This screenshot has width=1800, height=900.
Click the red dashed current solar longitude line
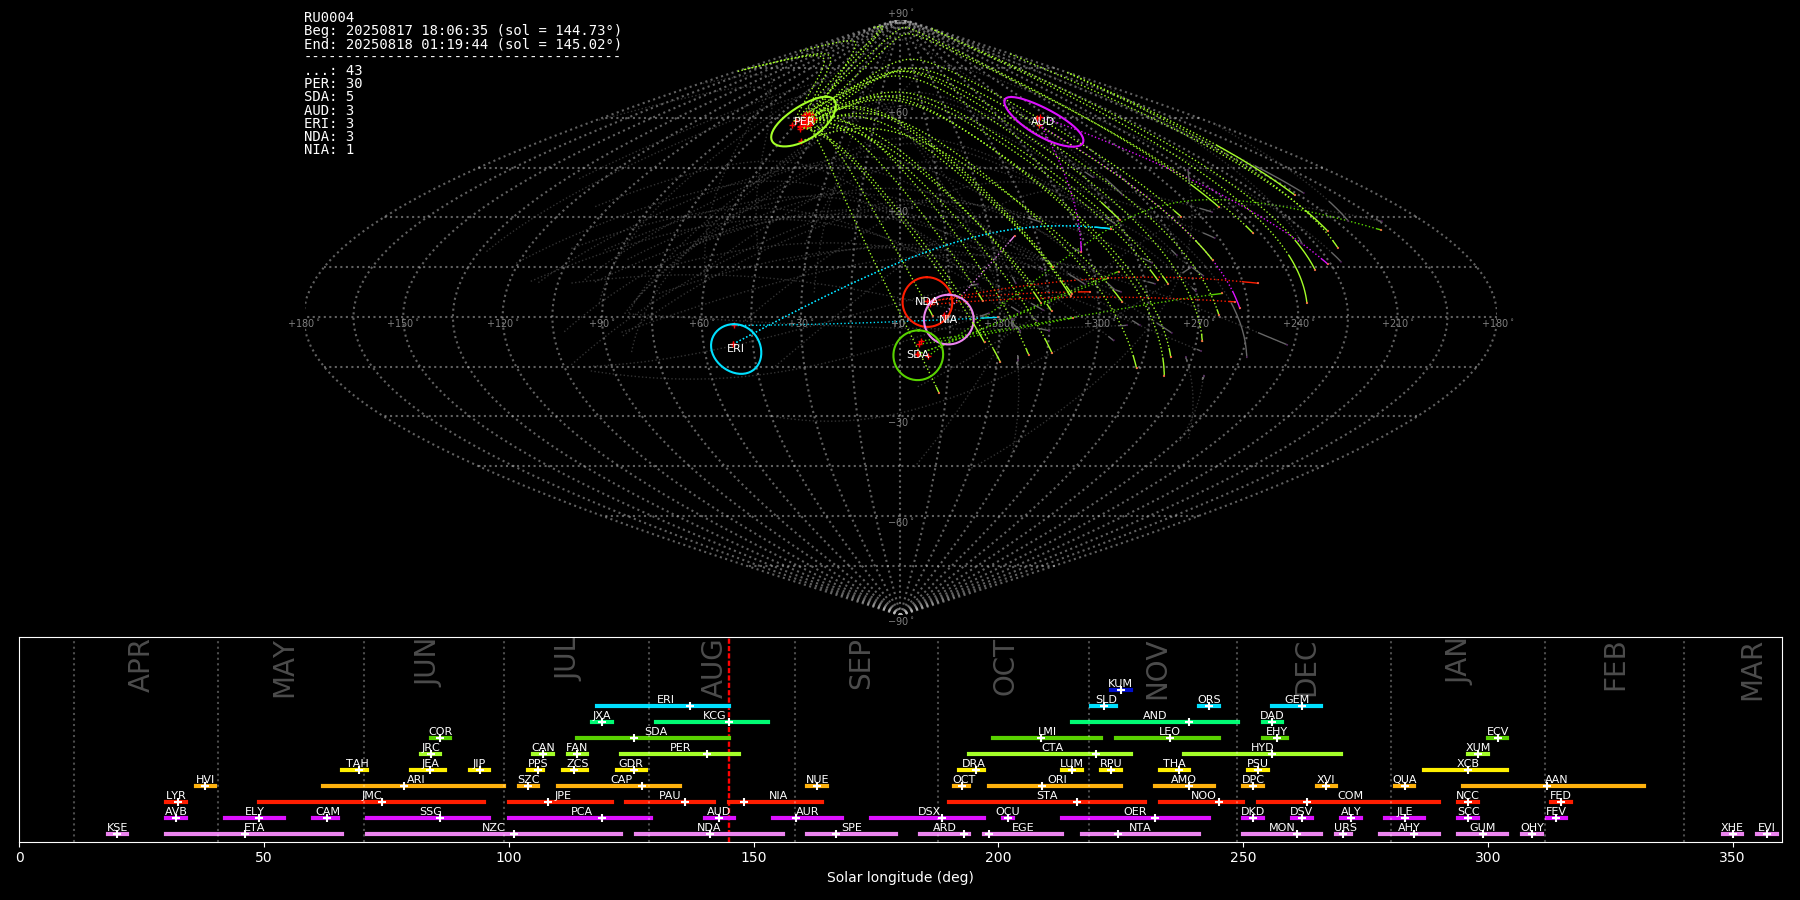[729, 740]
